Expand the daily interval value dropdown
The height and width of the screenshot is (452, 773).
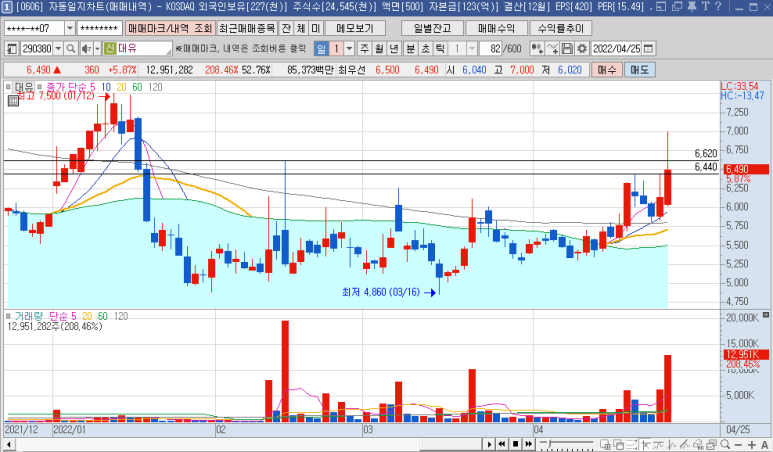tap(349, 48)
